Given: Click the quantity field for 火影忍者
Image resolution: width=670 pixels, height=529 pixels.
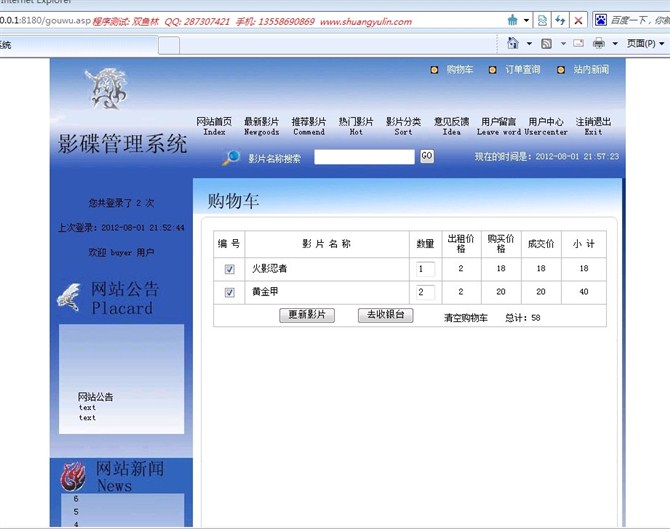Looking at the screenshot, I should (x=425, y=269).
